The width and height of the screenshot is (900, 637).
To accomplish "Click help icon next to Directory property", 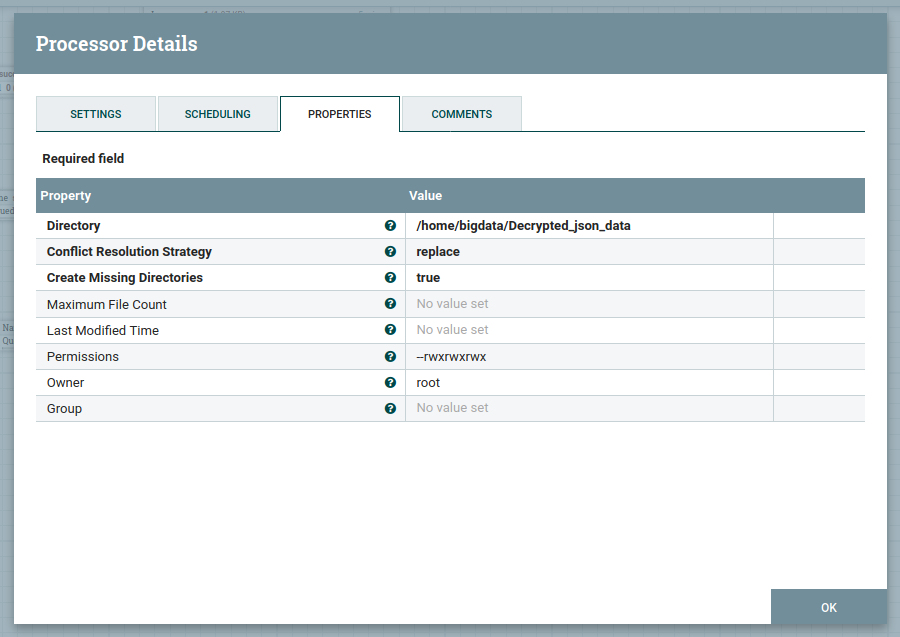I will [390, 226].
